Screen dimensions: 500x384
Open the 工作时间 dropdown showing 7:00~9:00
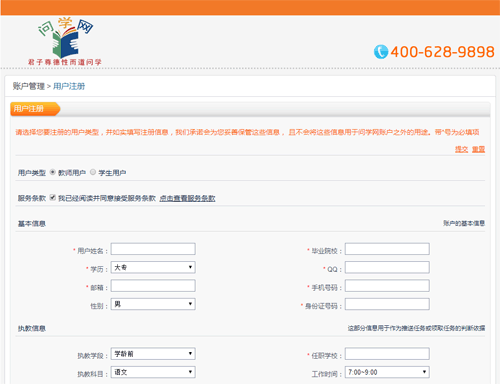click(x=387, y=372)
